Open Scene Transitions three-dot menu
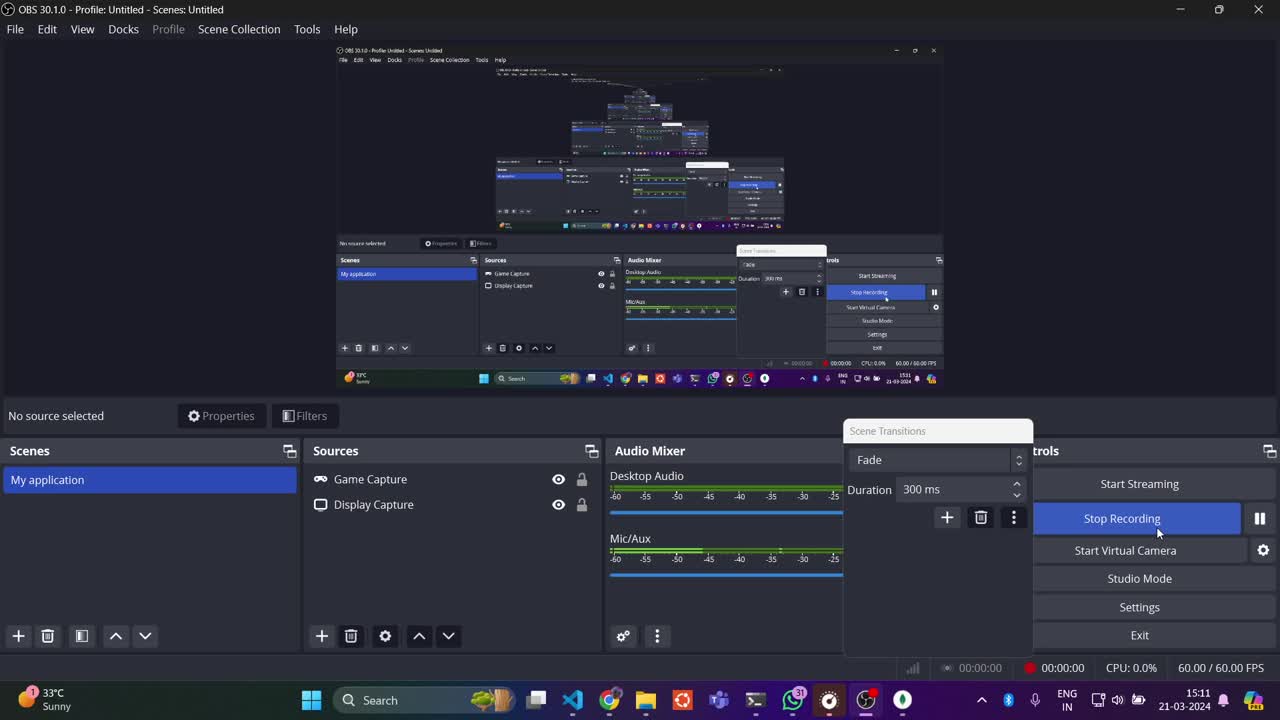Image resolution: width=1280 pixels, height=720 pixels. click(x=1014, y=517)
